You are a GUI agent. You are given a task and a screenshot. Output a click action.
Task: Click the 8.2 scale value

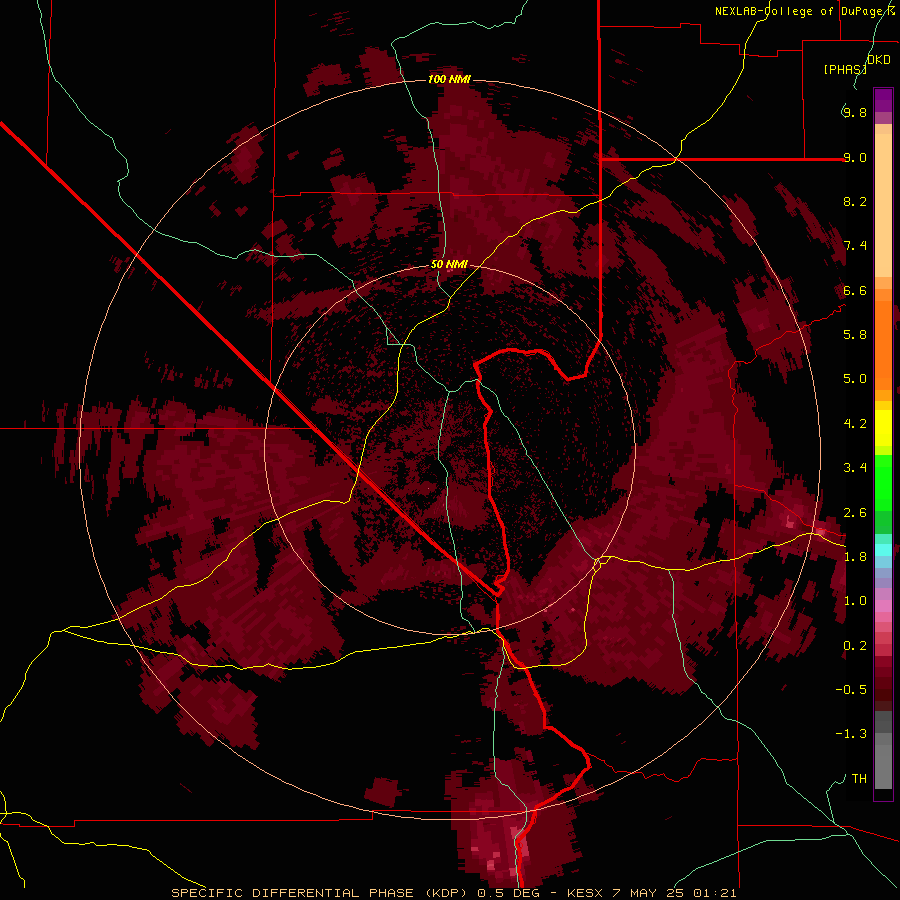[855, 201]
